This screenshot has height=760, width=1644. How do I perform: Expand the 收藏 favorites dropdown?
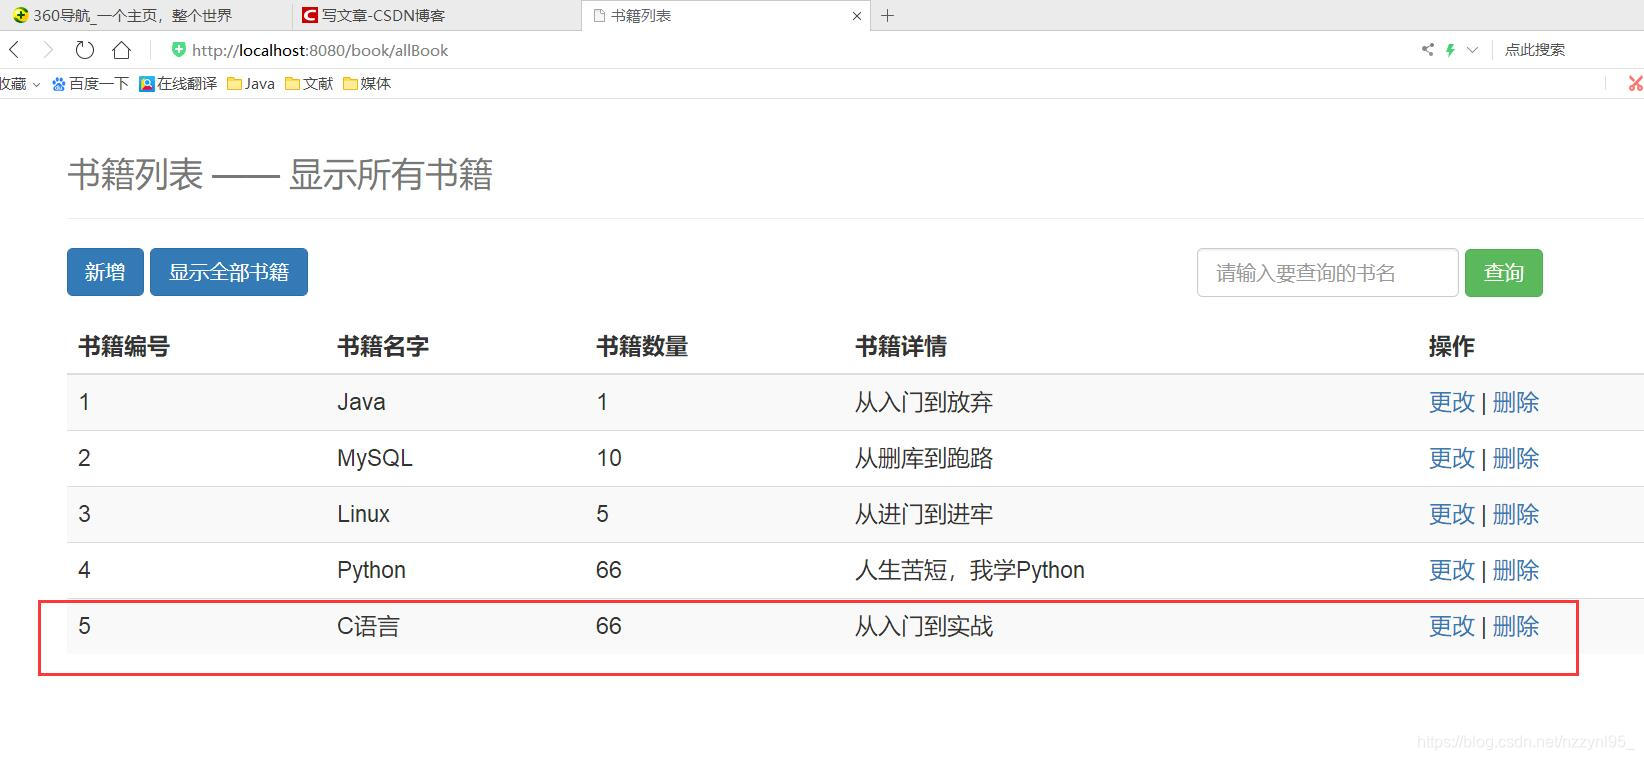[x=20, y=84]
